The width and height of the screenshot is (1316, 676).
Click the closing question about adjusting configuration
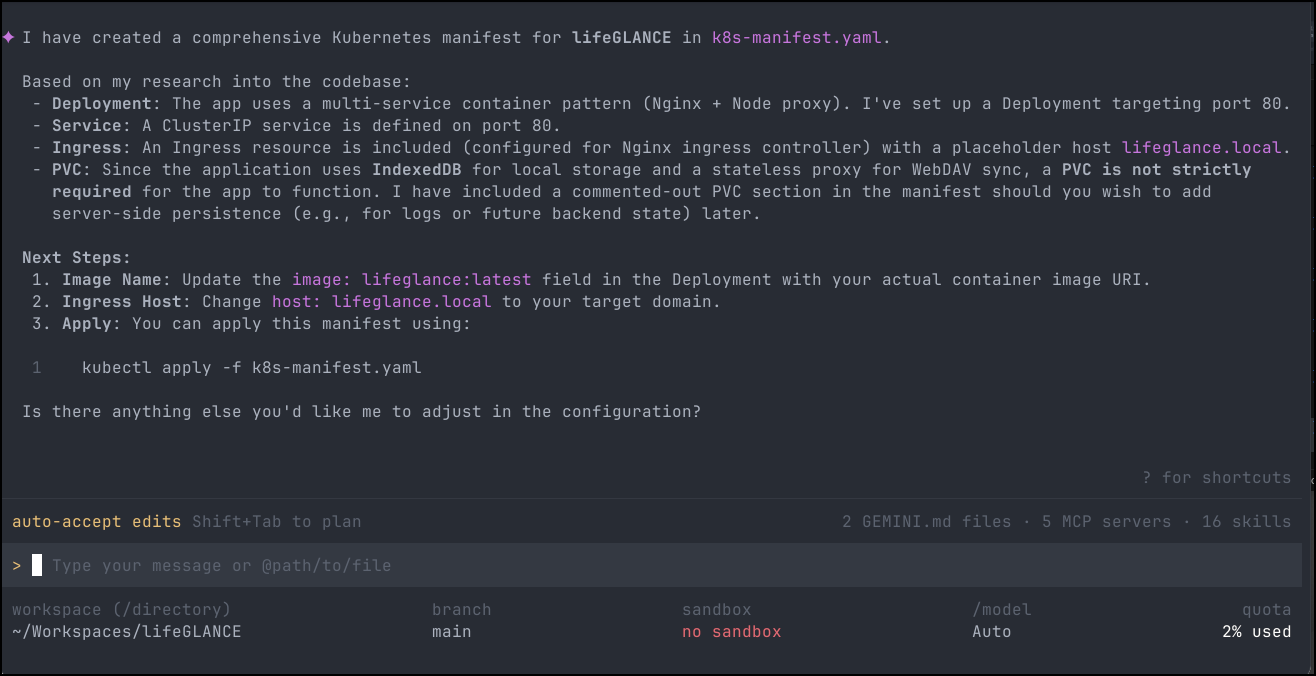click(362, 412)
